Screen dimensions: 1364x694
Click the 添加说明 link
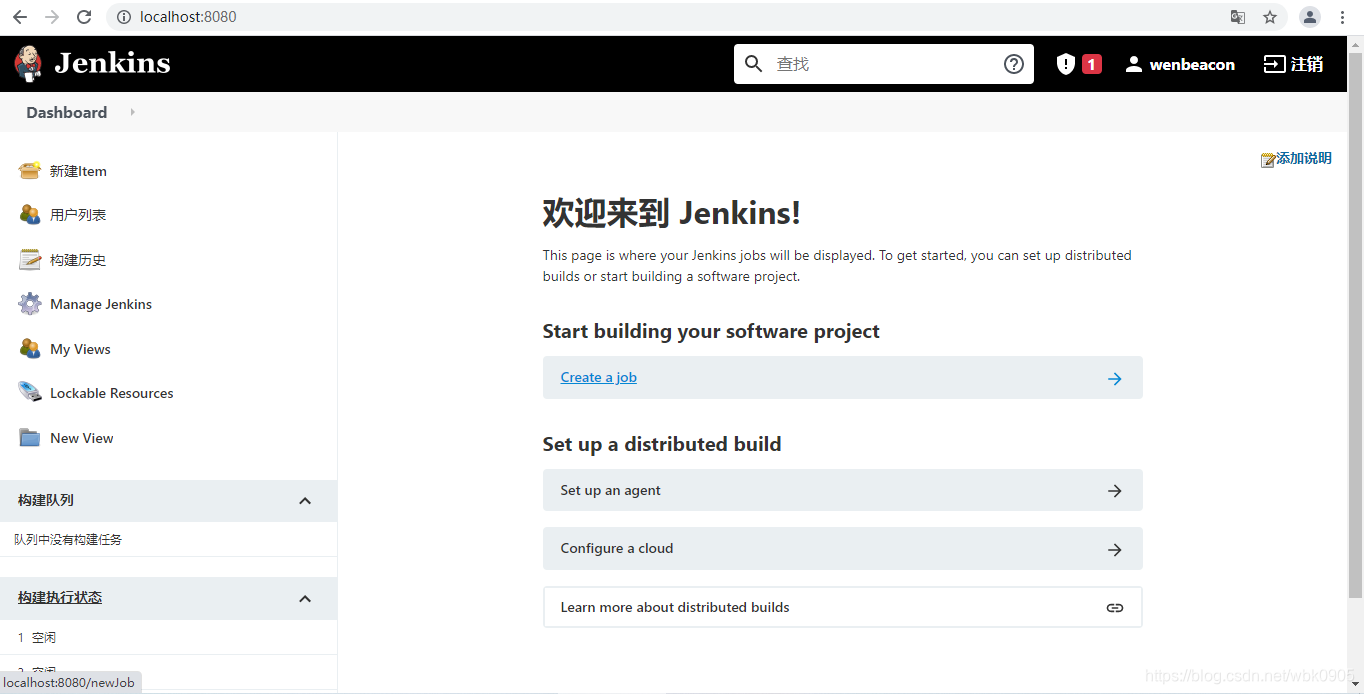click(1304, 158)
